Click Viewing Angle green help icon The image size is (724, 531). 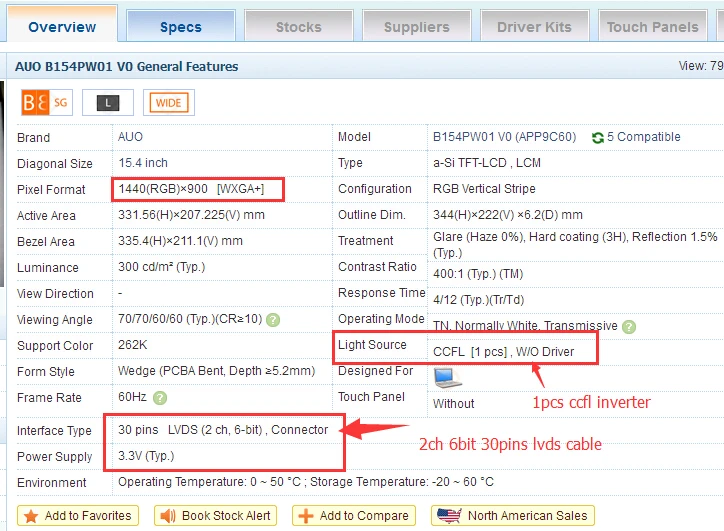[x=273, y=320]
